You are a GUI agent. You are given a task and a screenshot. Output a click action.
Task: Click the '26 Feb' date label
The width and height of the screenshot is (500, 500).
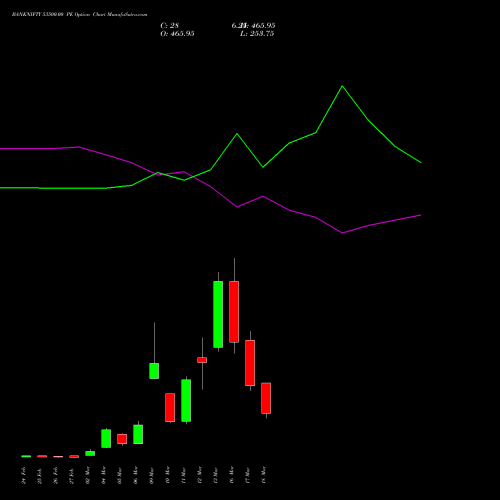pyautogui.click(x=56, y=475)
